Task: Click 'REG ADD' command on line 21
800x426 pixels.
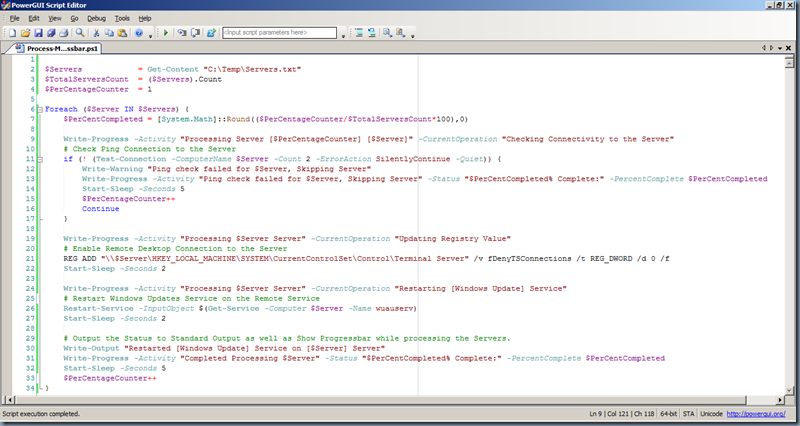Action: 80,259
